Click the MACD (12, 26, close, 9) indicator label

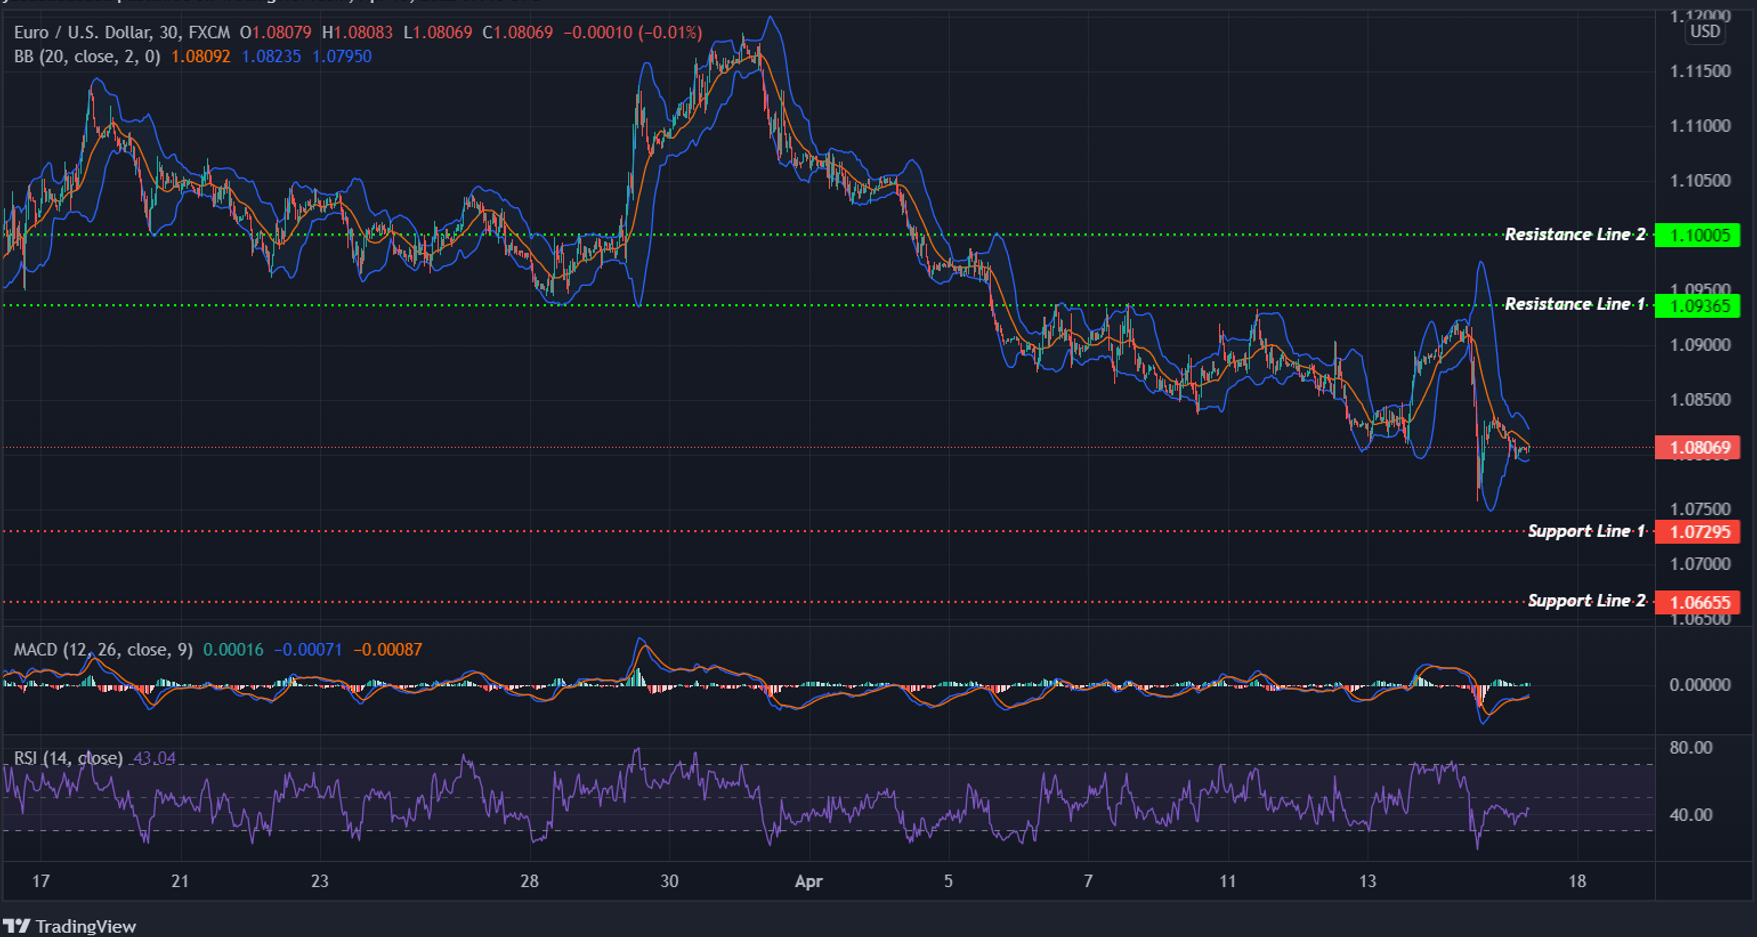coord(103,650)
